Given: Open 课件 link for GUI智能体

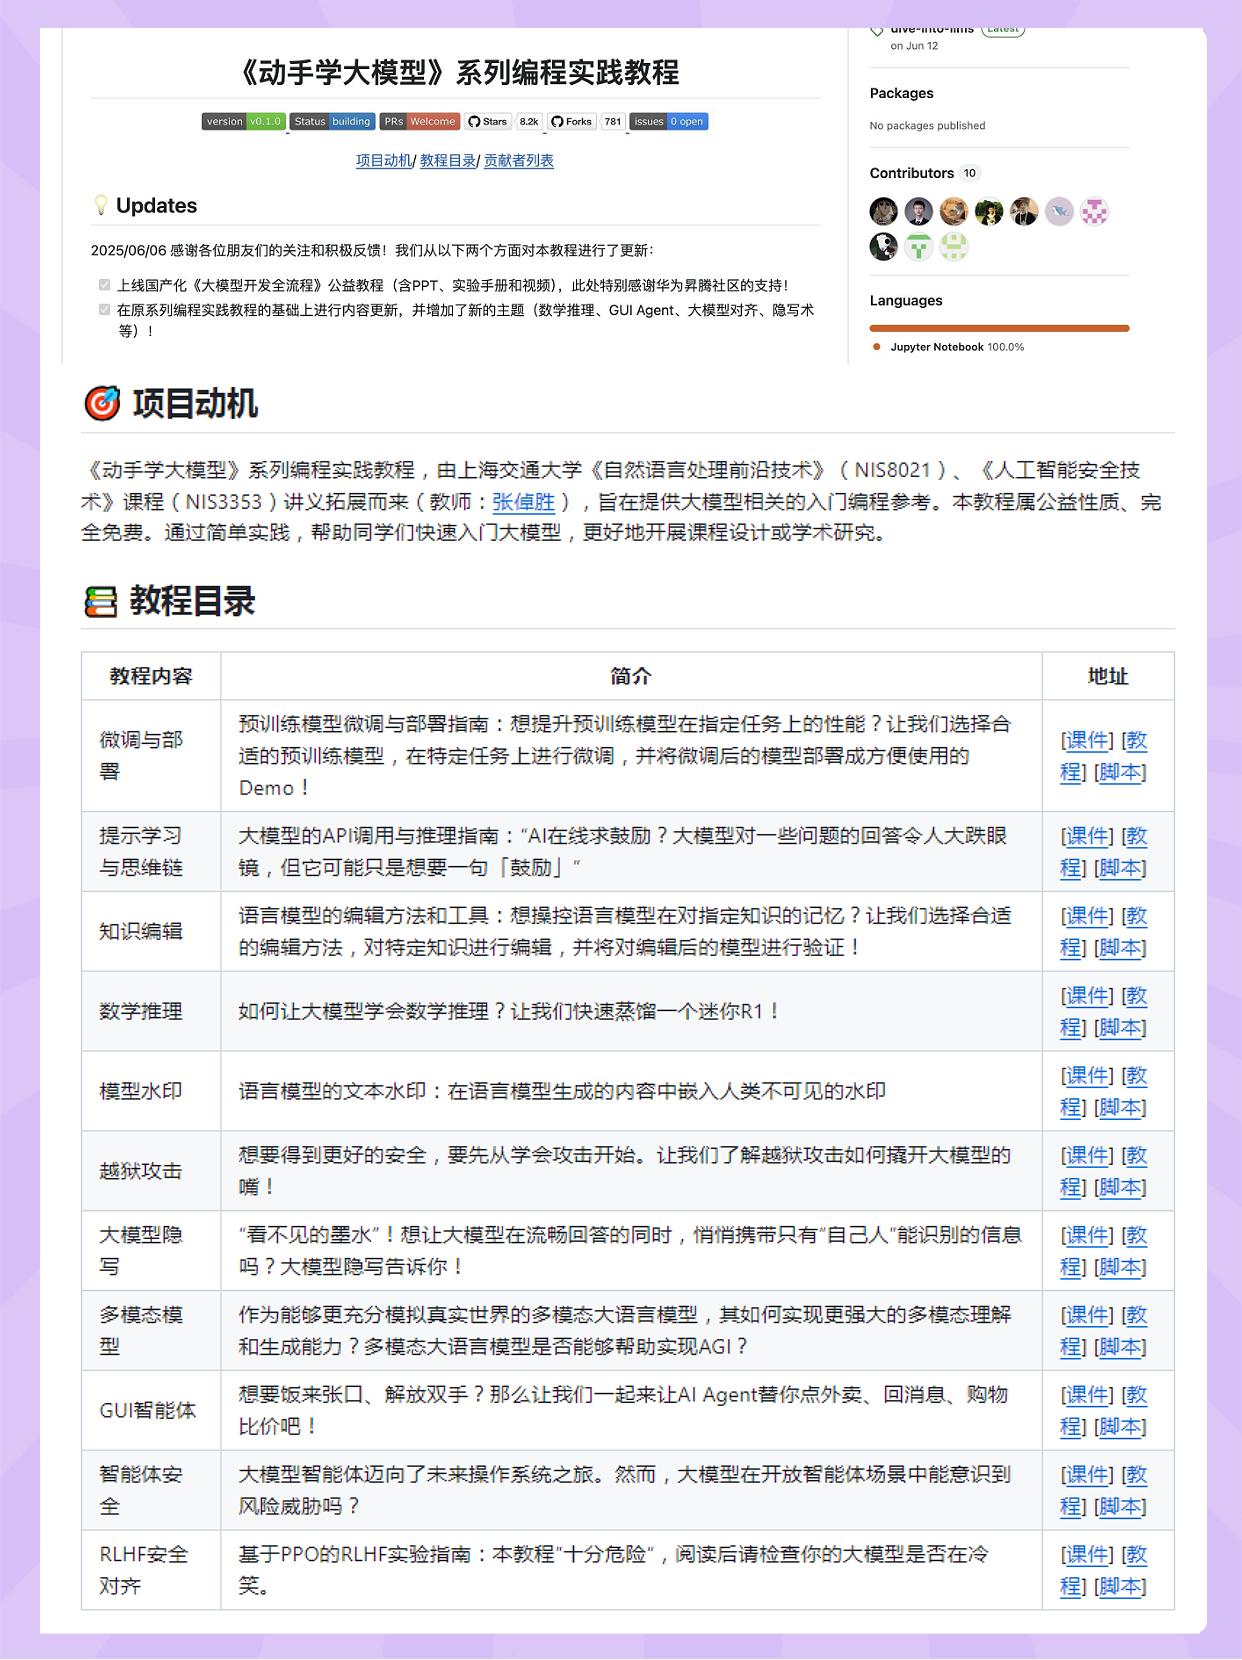Looking at the screenshot, I should (1088, 1395).
